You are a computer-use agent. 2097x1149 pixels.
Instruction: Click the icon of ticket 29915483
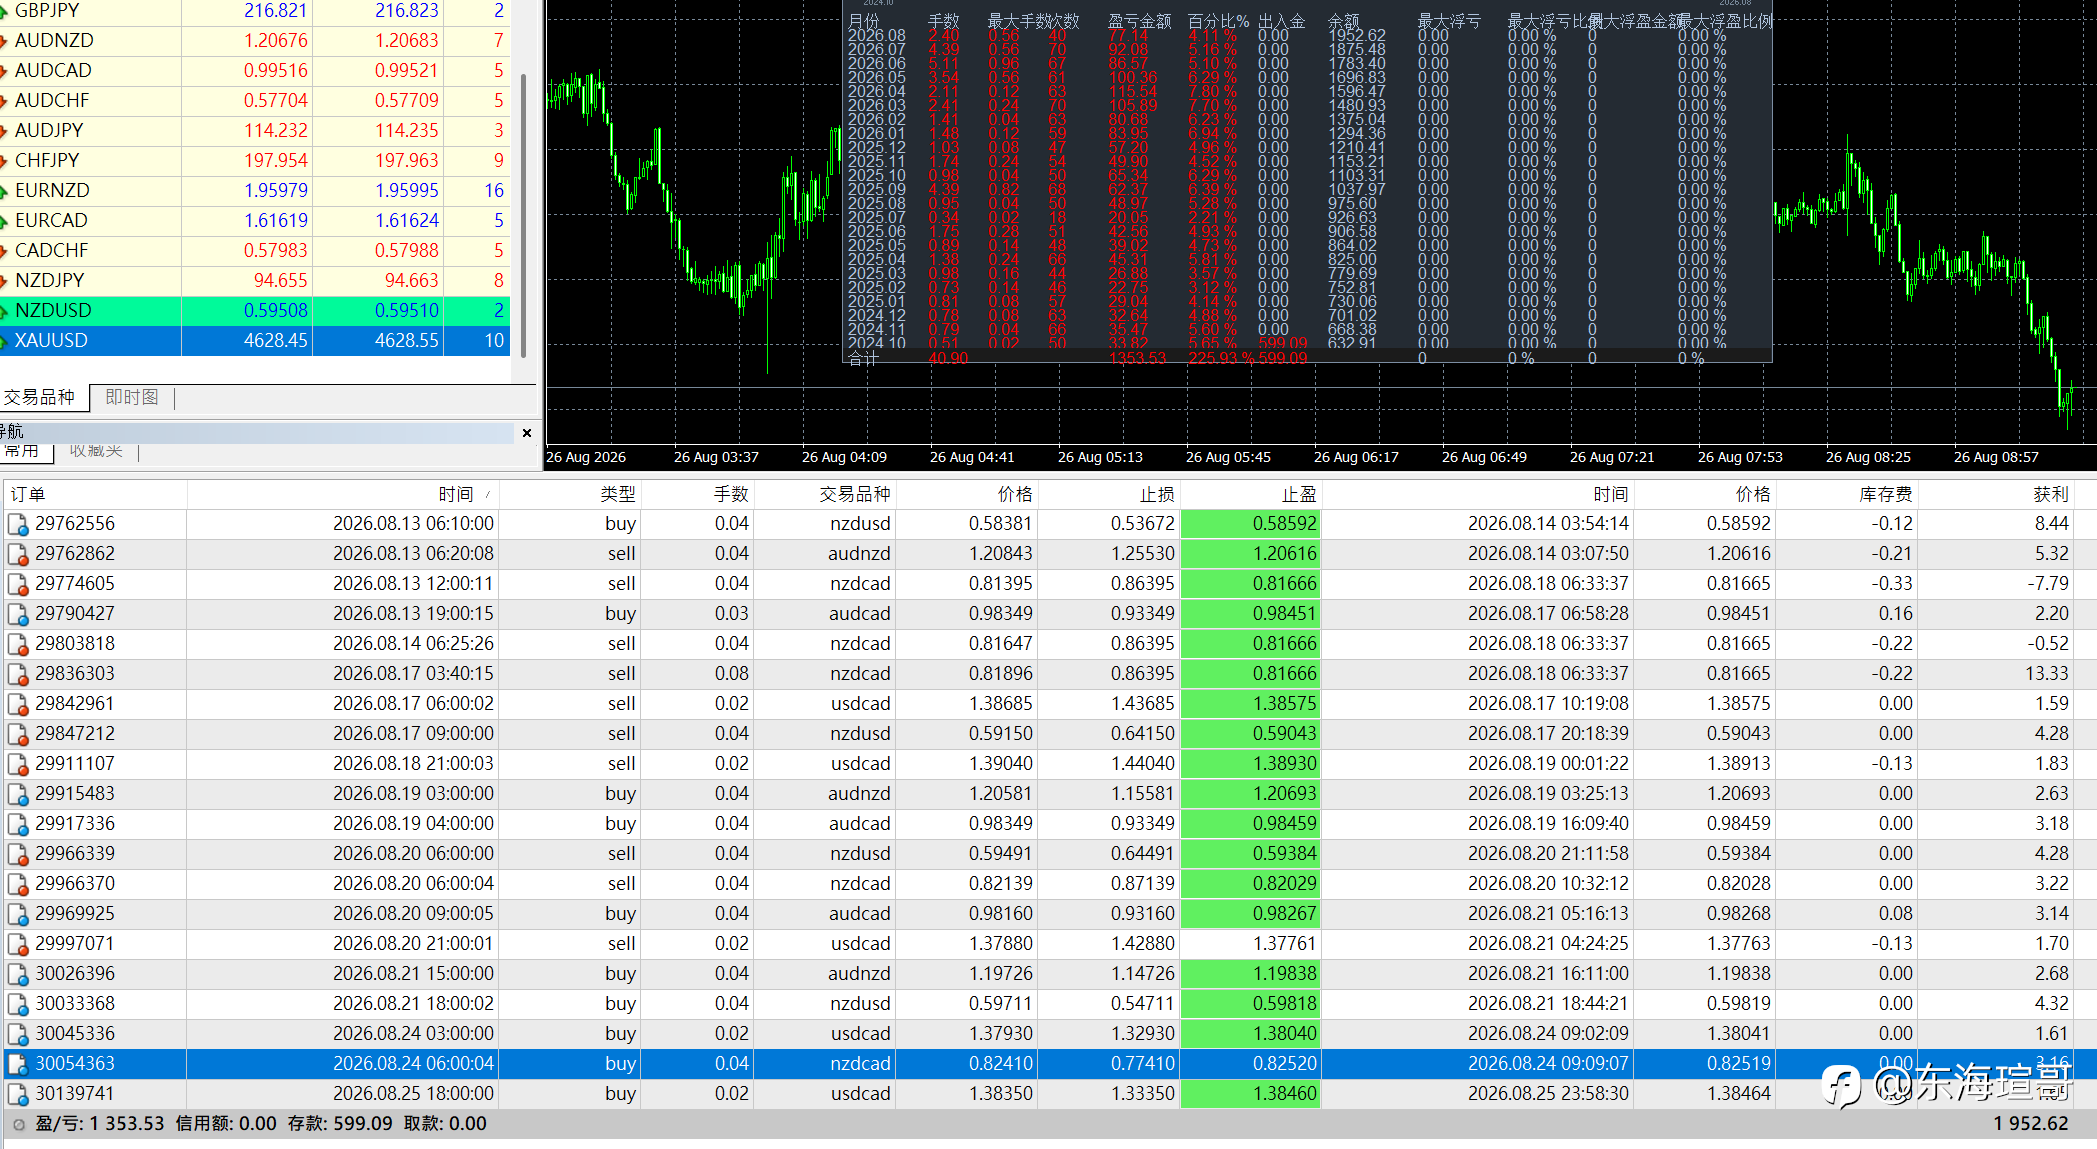(x=18, y=794)
